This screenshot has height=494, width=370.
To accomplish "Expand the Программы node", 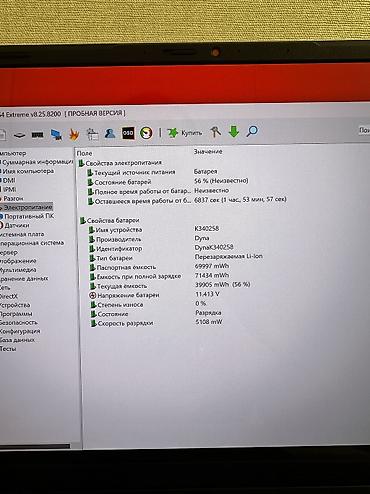I will pyautogui.click(x=16, y=314).
